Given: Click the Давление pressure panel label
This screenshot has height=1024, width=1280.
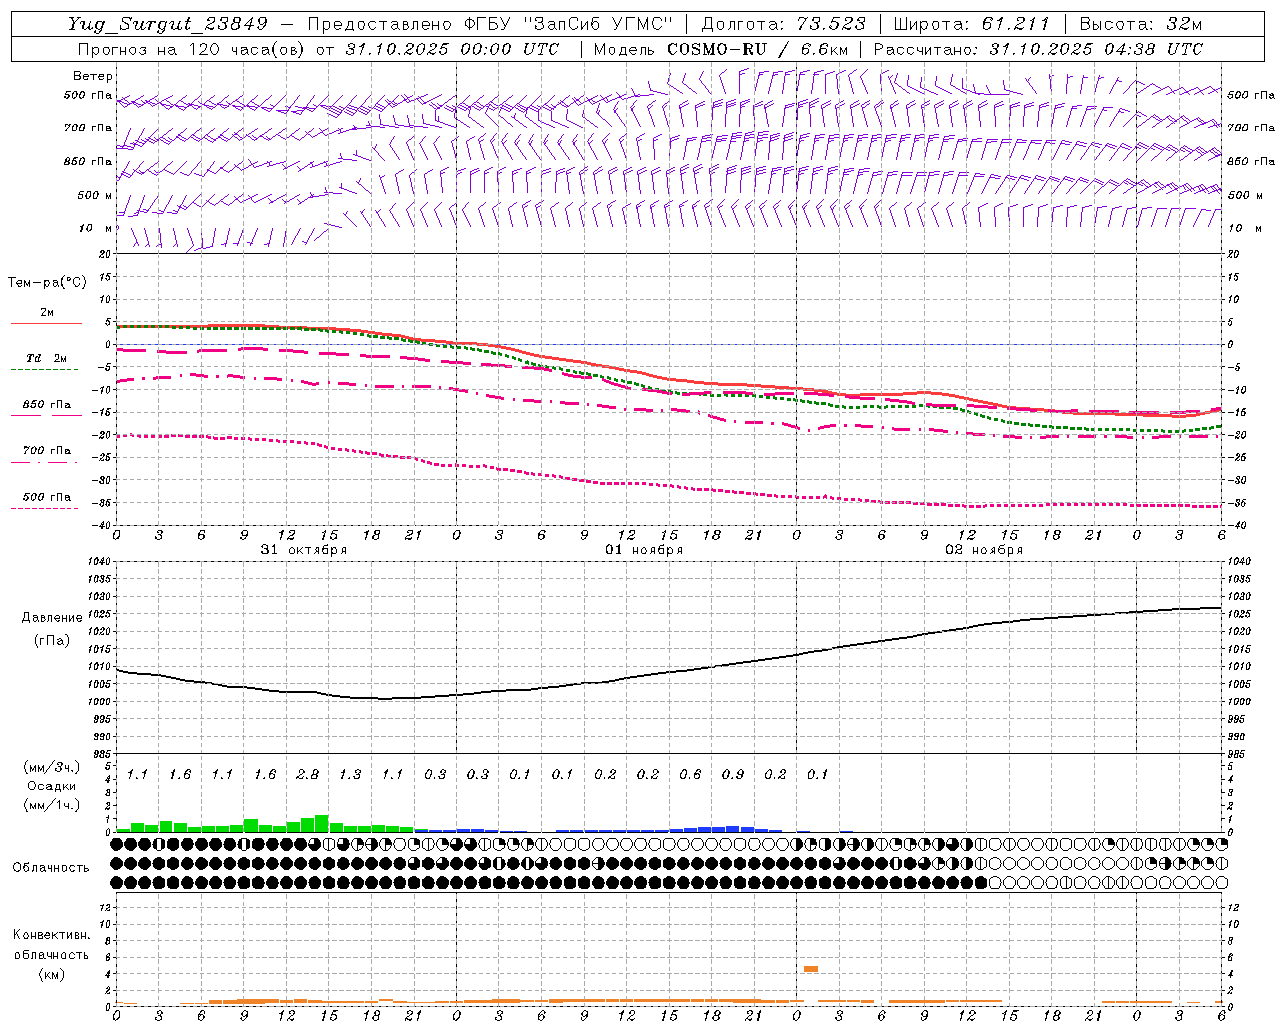Looking at the screenshot, I should click(x=52, y=618).
